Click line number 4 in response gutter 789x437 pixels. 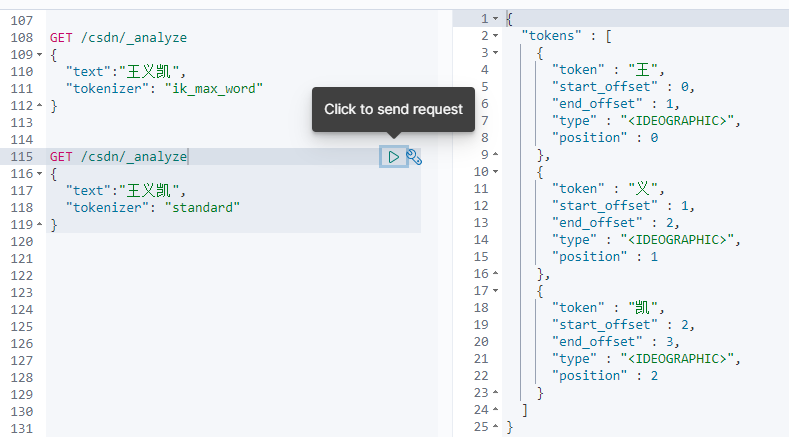point(485,69)
